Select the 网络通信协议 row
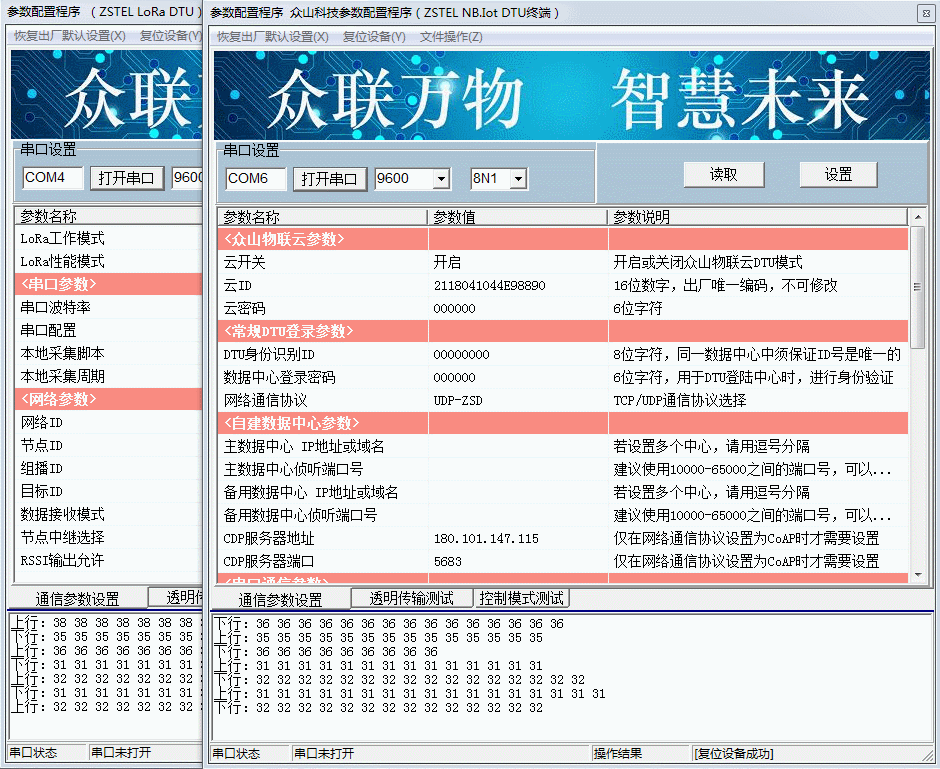The height and width of the screenshot is (769, 940). point(564,400)
